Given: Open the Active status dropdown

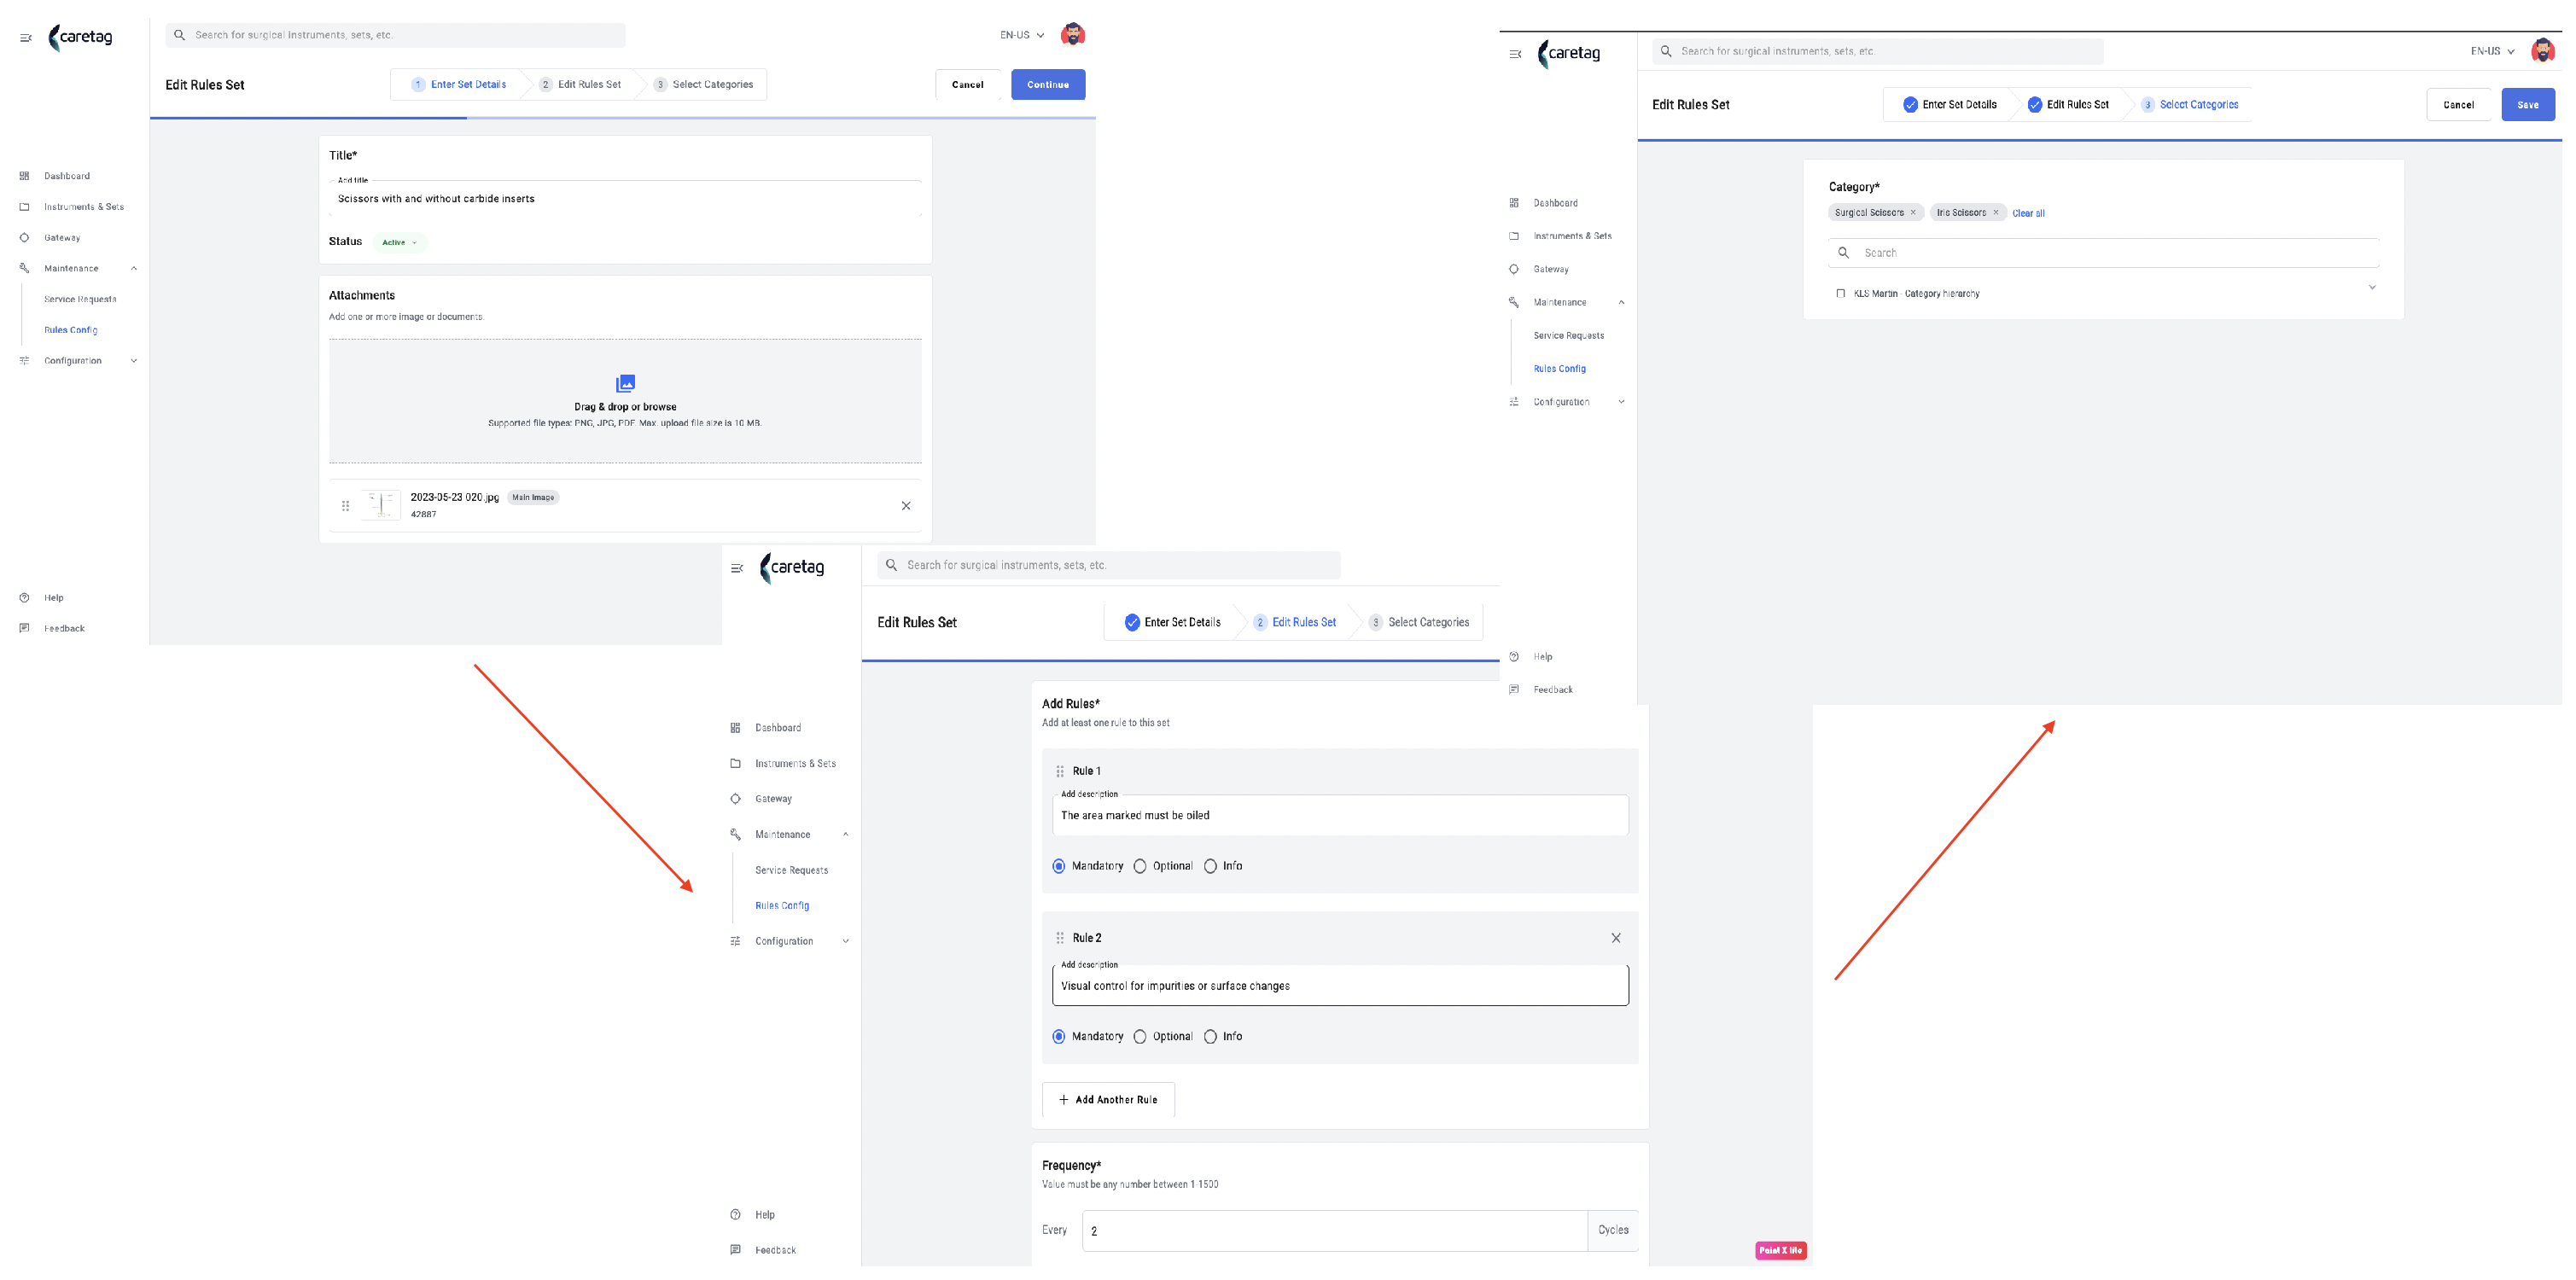Looking at the screenshot, I should point(400,242).
